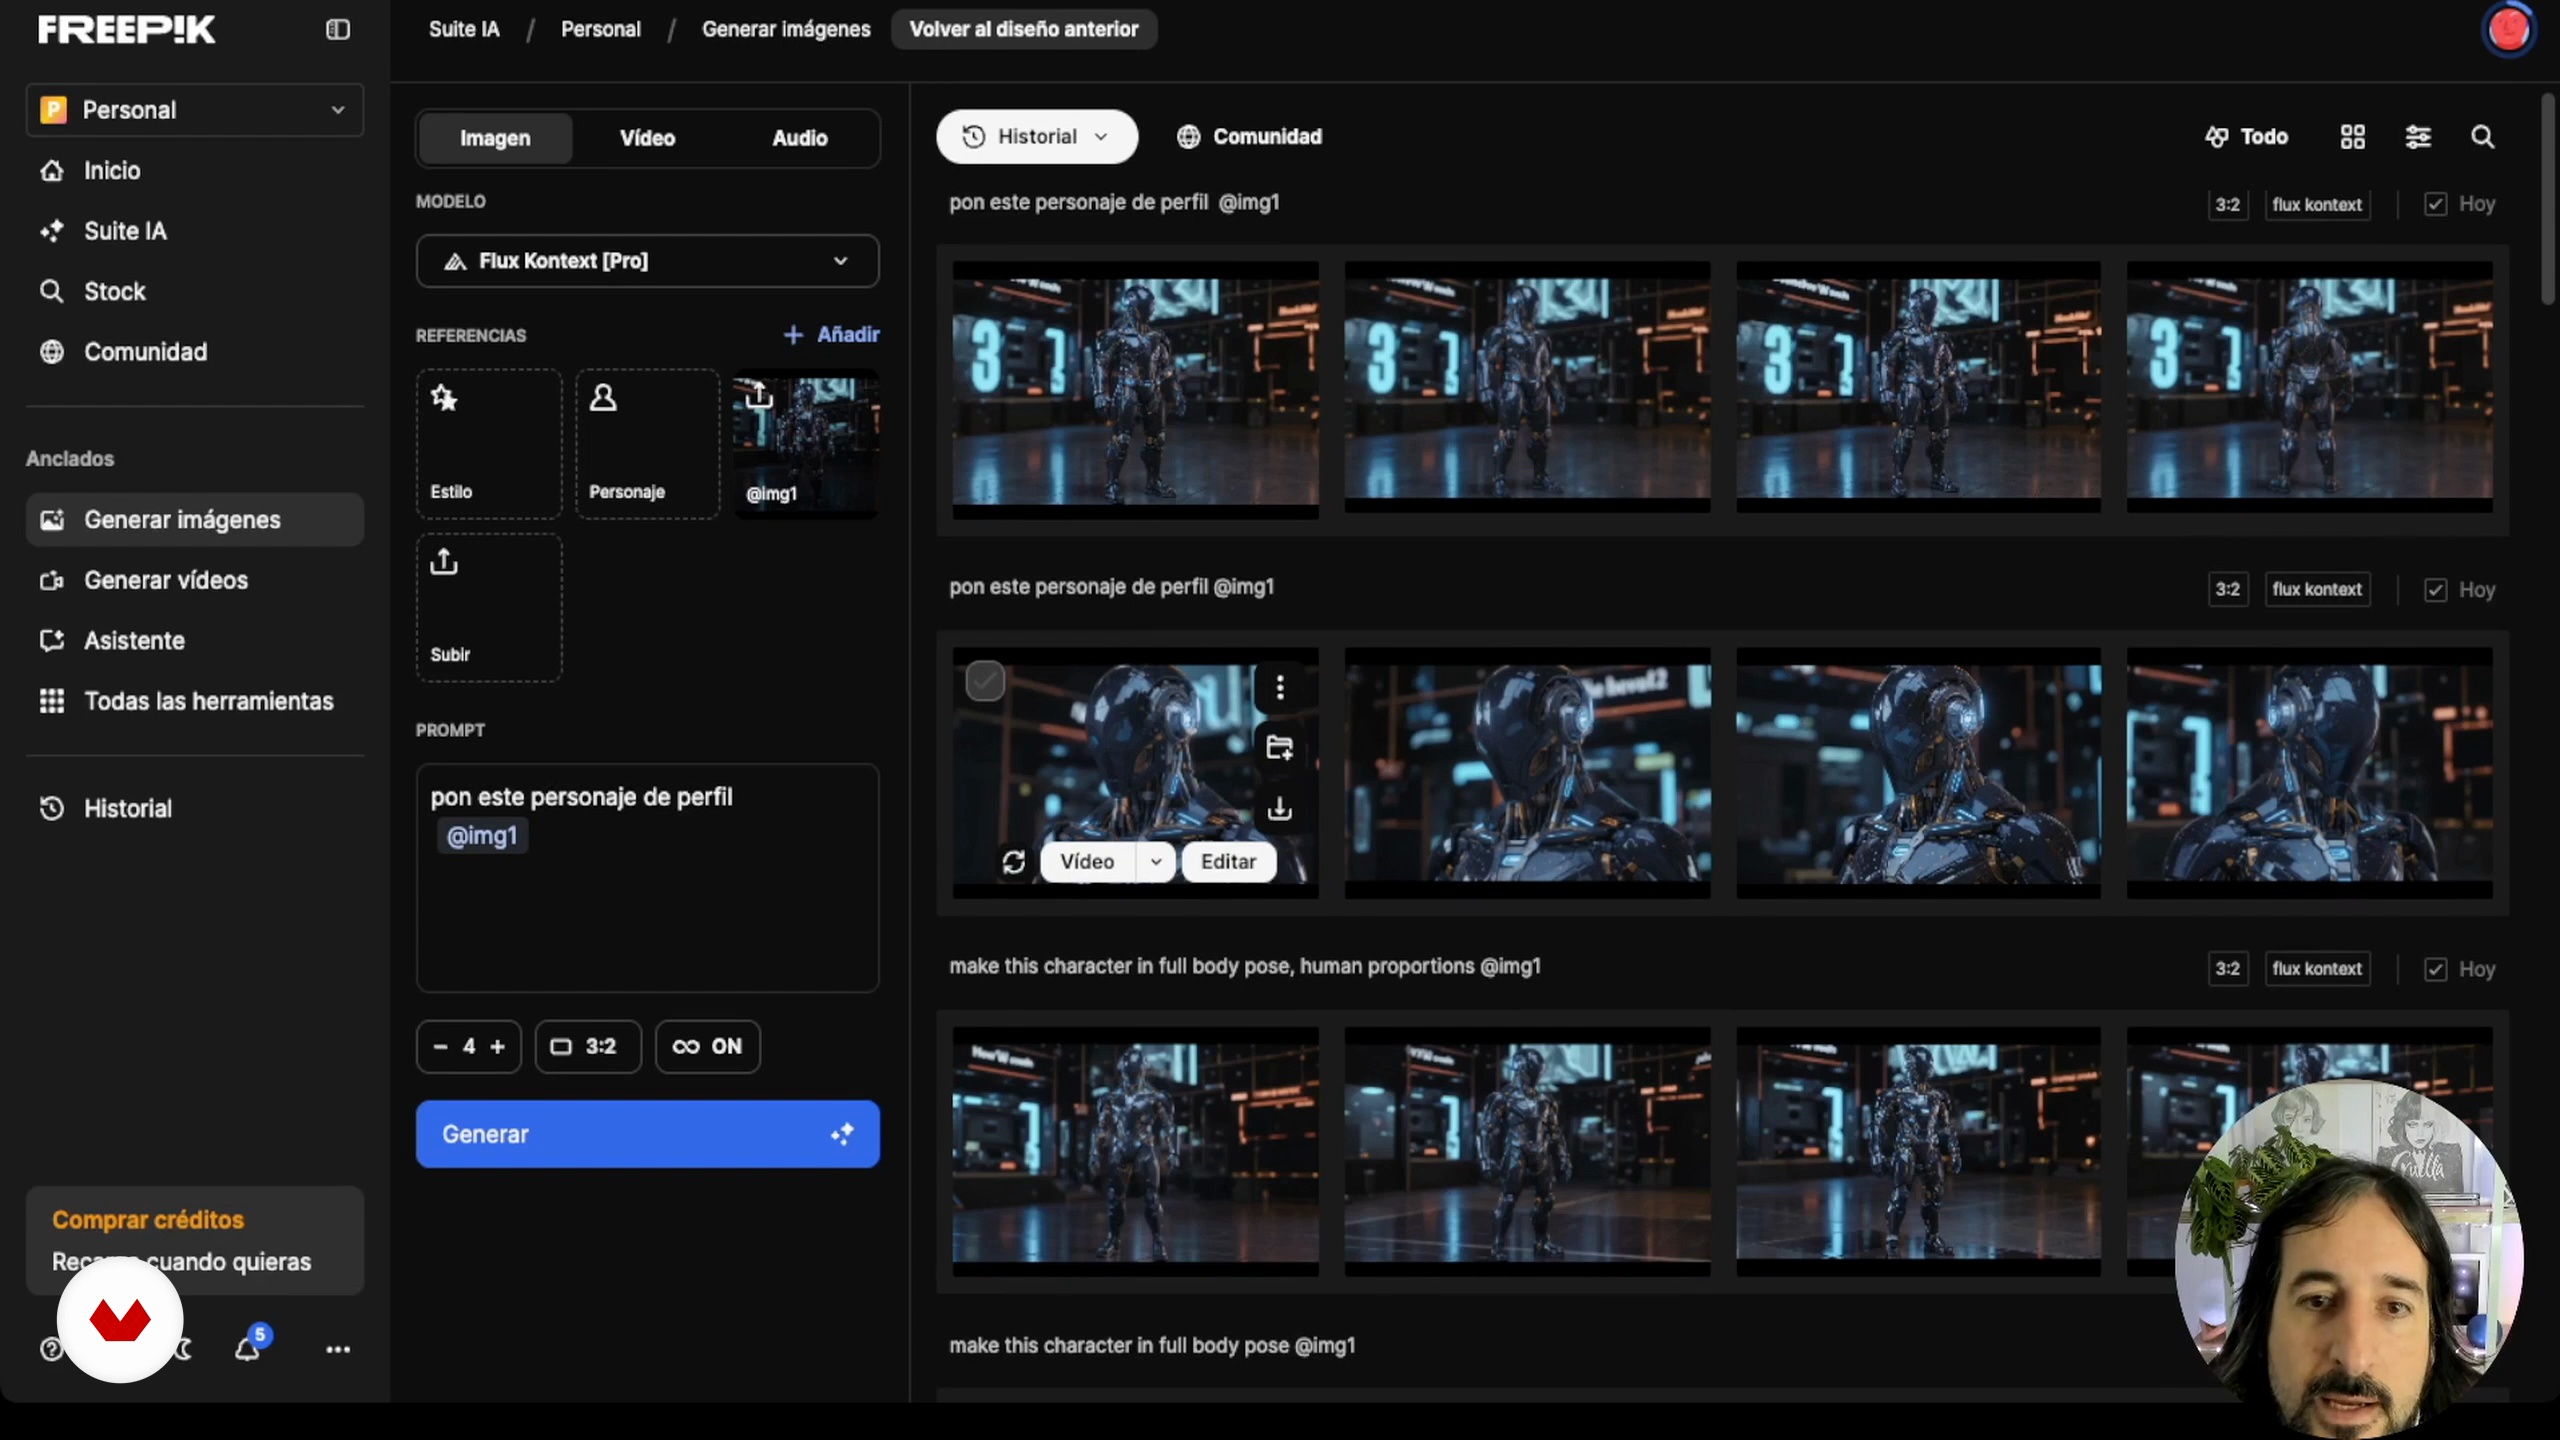Open the search icon in history toolbar
2560x1440 pixels.
click(x=2482, y=137)
